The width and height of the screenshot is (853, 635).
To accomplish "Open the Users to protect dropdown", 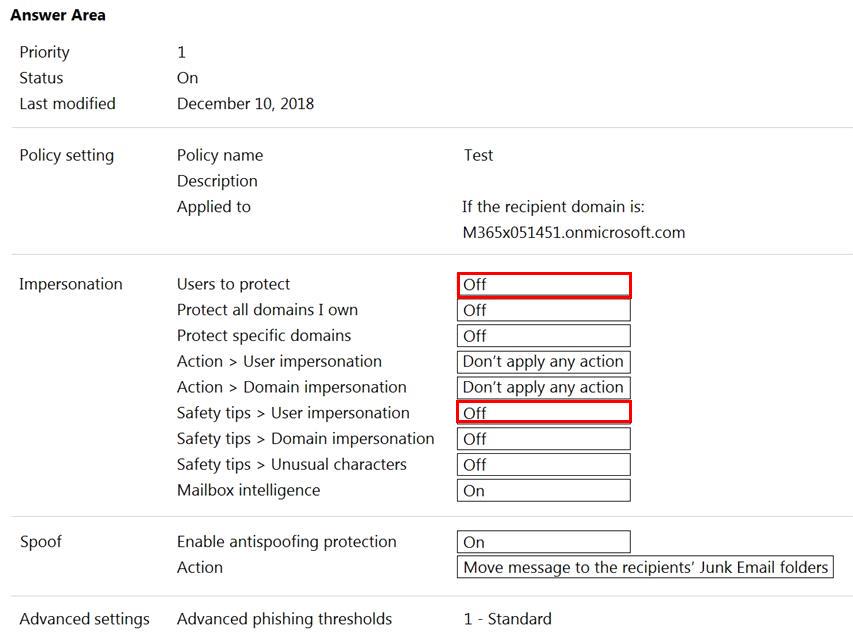I will coord(544,285).
